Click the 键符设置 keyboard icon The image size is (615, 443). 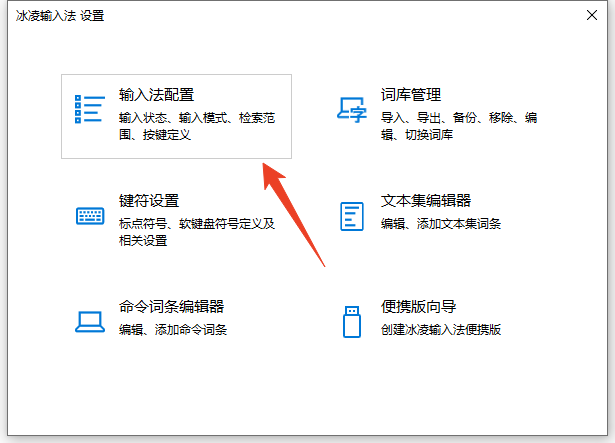coord(90,216)
